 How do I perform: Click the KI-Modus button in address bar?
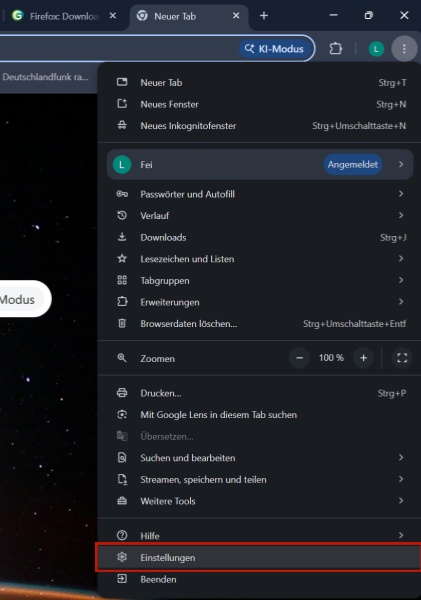[x=275, y=49]
